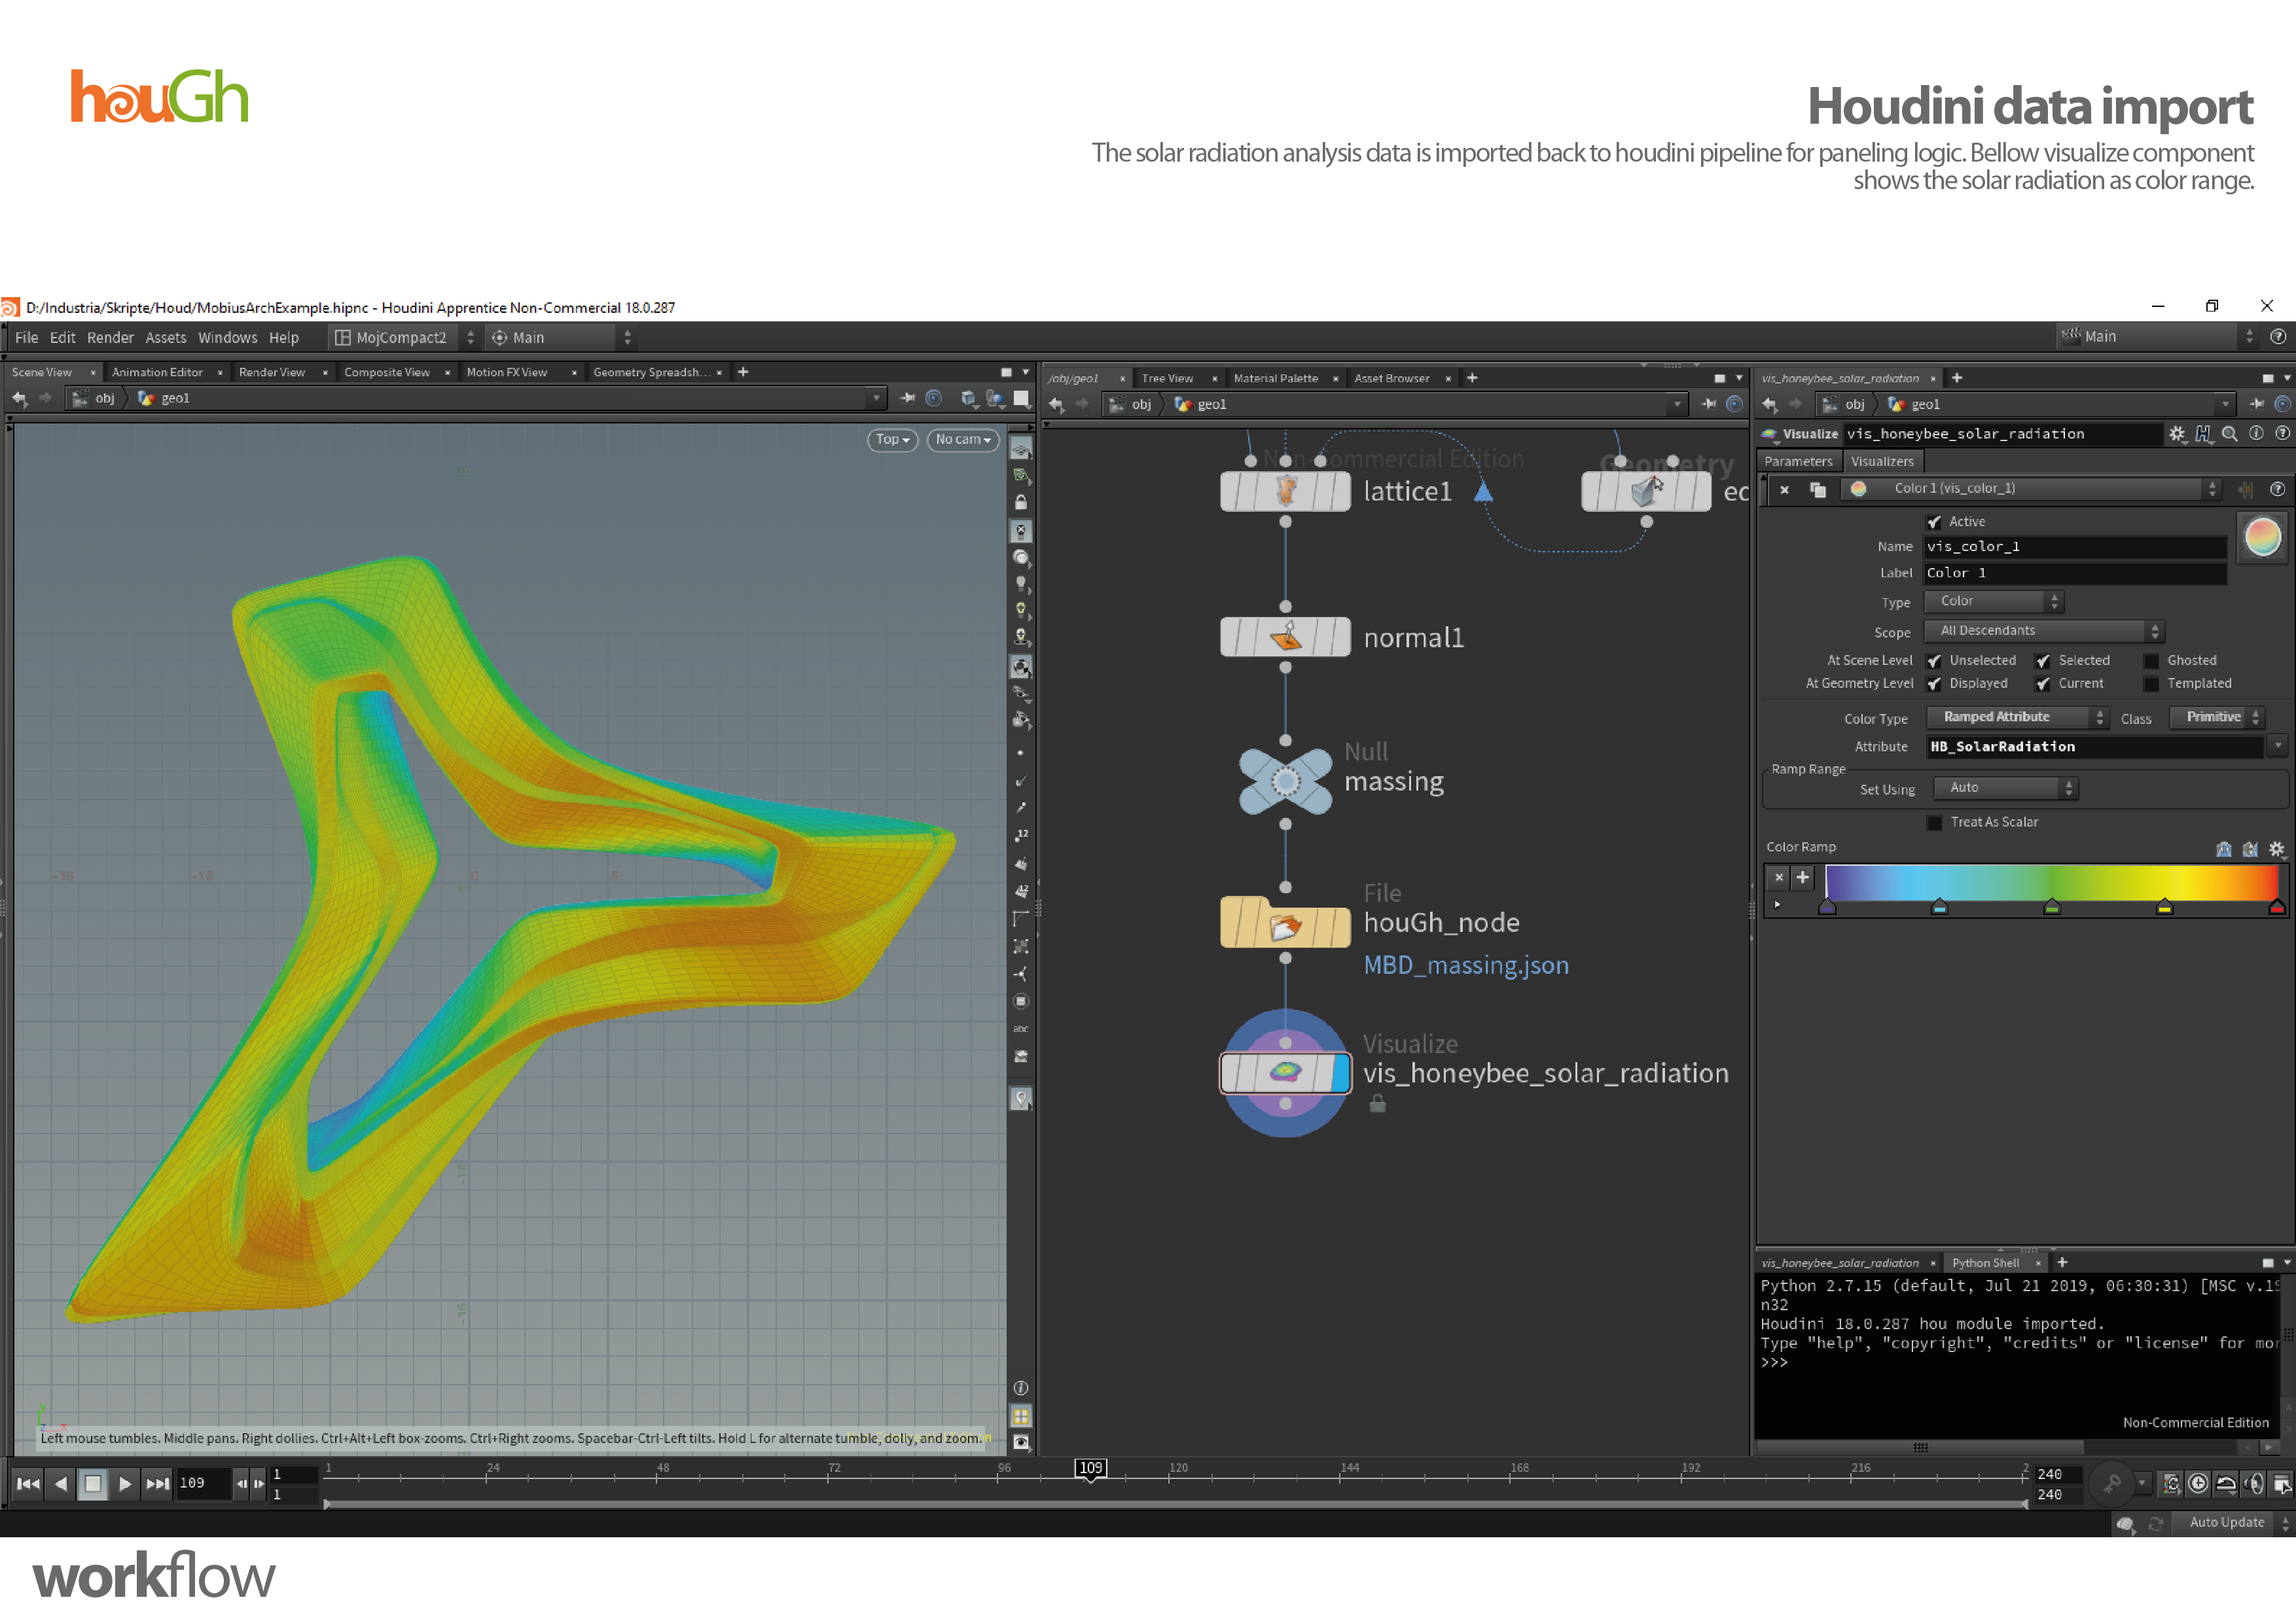This screenshot has width=2296, height=1623.
Task: Open the File menu
Action: tap(27, 338)
